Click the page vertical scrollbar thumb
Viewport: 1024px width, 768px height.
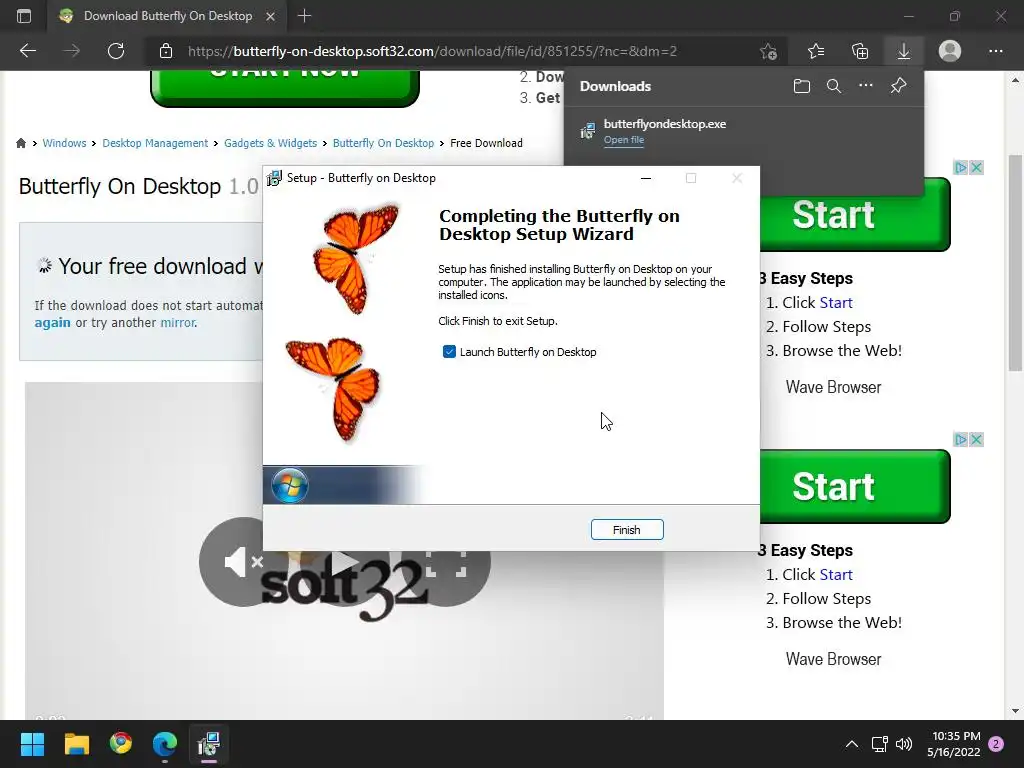[1015, 263]
